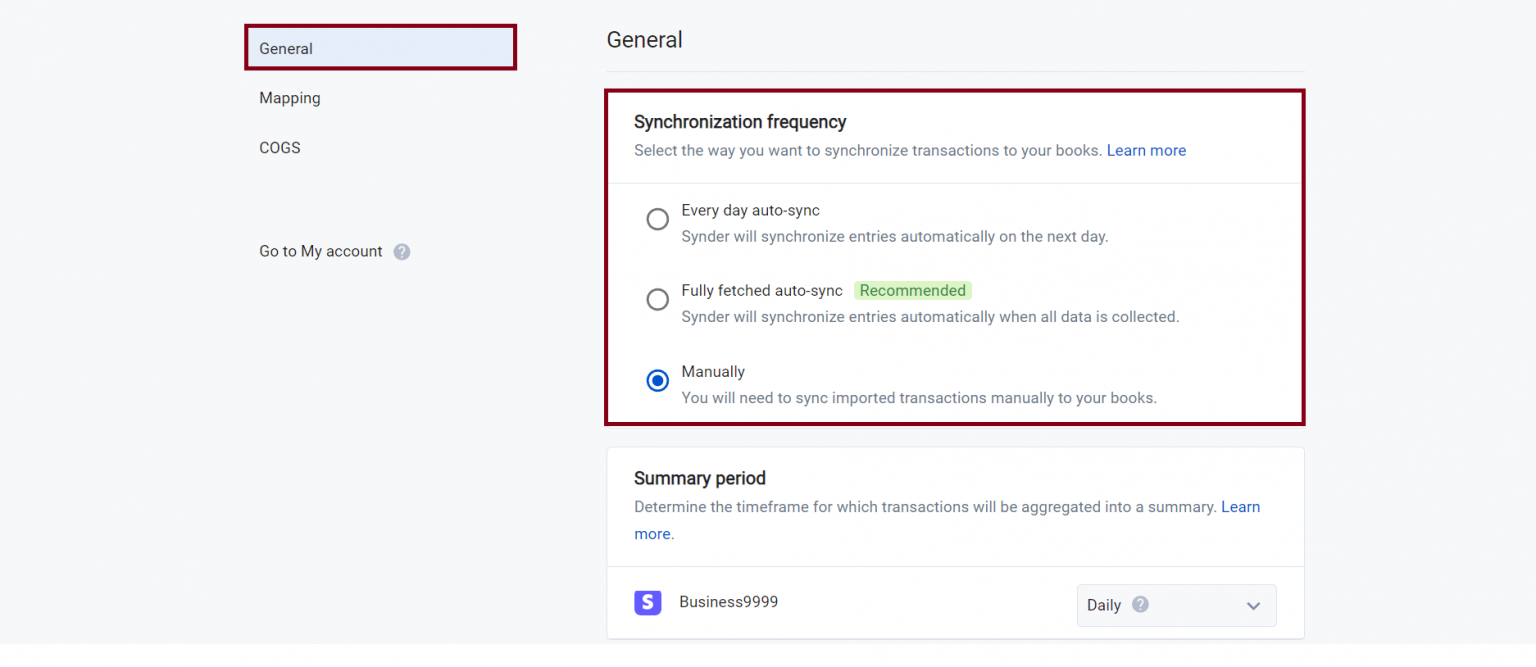This screenshot has width=1536, height=667.
Task: Click the help icon inside the Daily selector
Action: [1141, 604]
